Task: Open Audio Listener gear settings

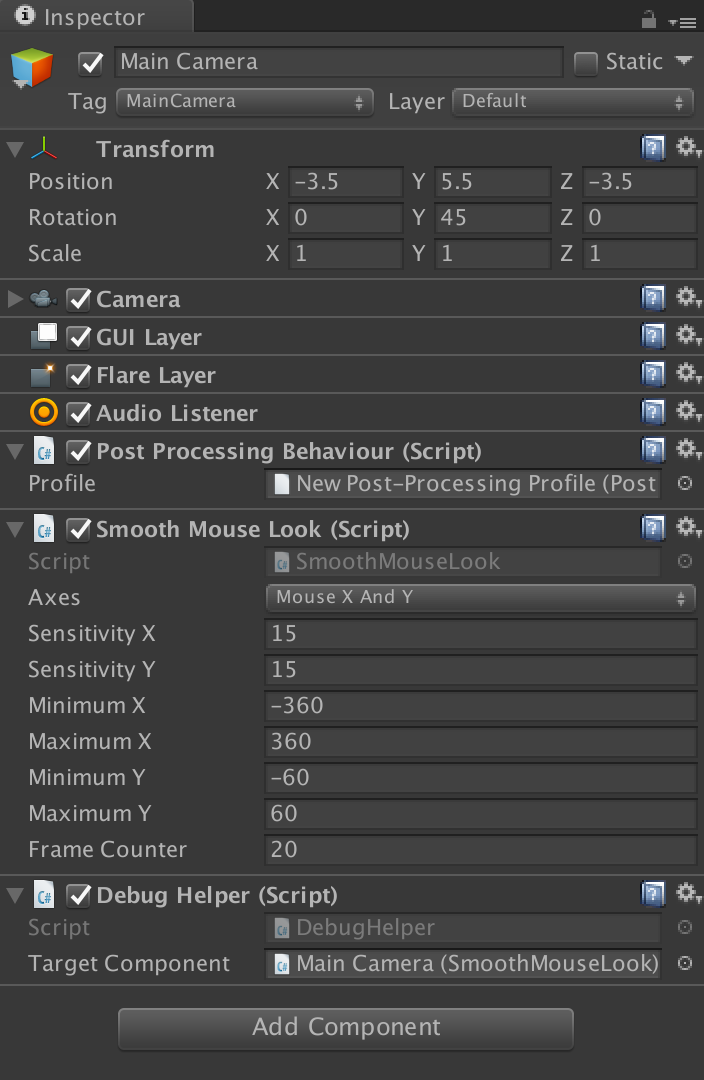Action: tap(687, 411)
